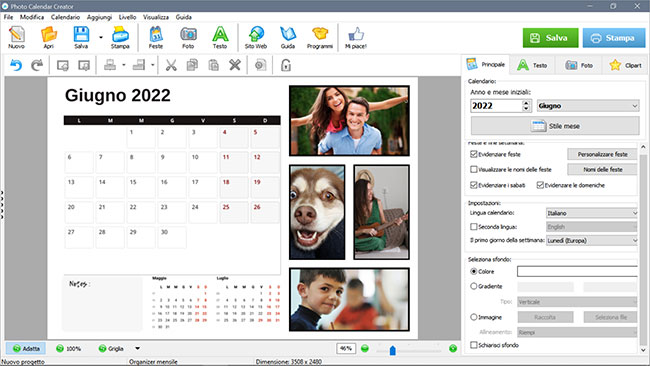Enable Visualizzare le nomi delle feste

(474, 170)
